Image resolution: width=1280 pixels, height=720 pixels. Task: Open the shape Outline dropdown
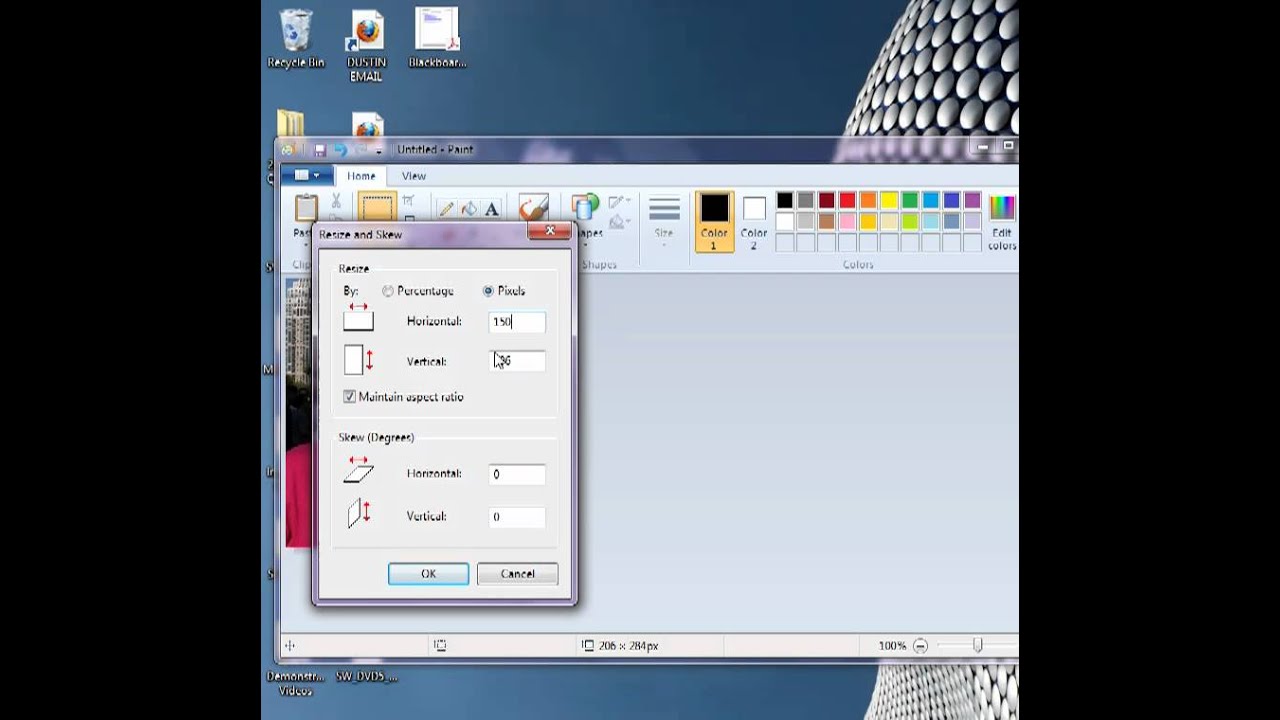[619, 202]
